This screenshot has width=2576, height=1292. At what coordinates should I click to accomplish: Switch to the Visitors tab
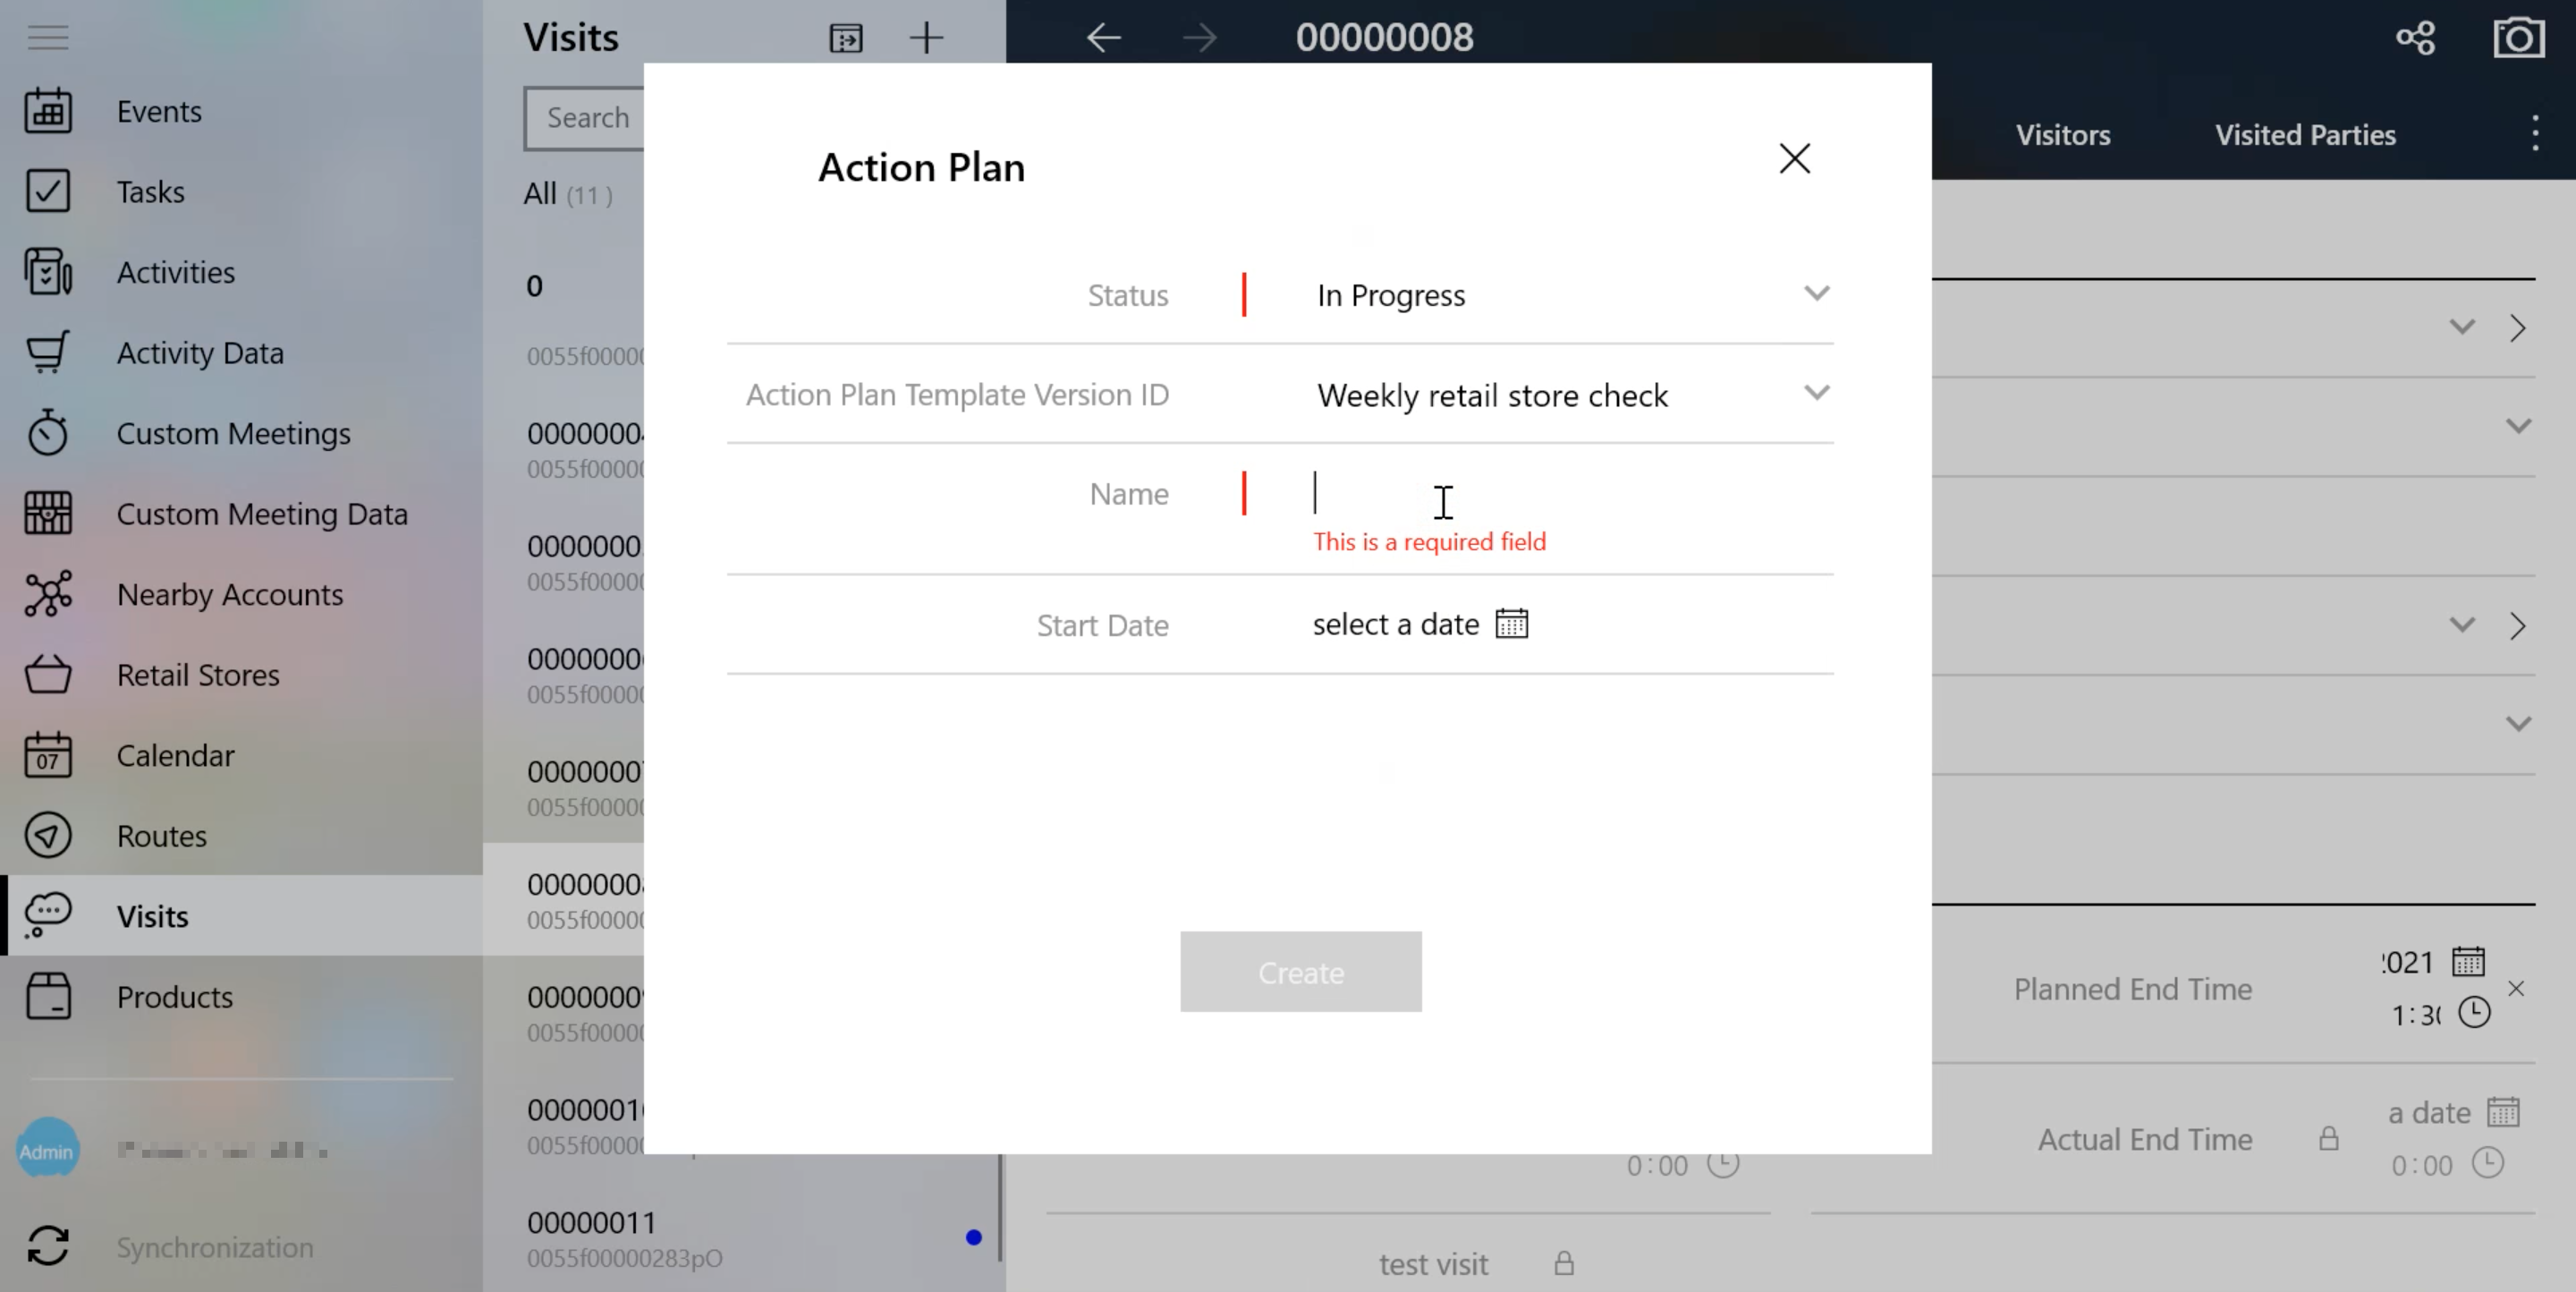(x=2063, y=134)
